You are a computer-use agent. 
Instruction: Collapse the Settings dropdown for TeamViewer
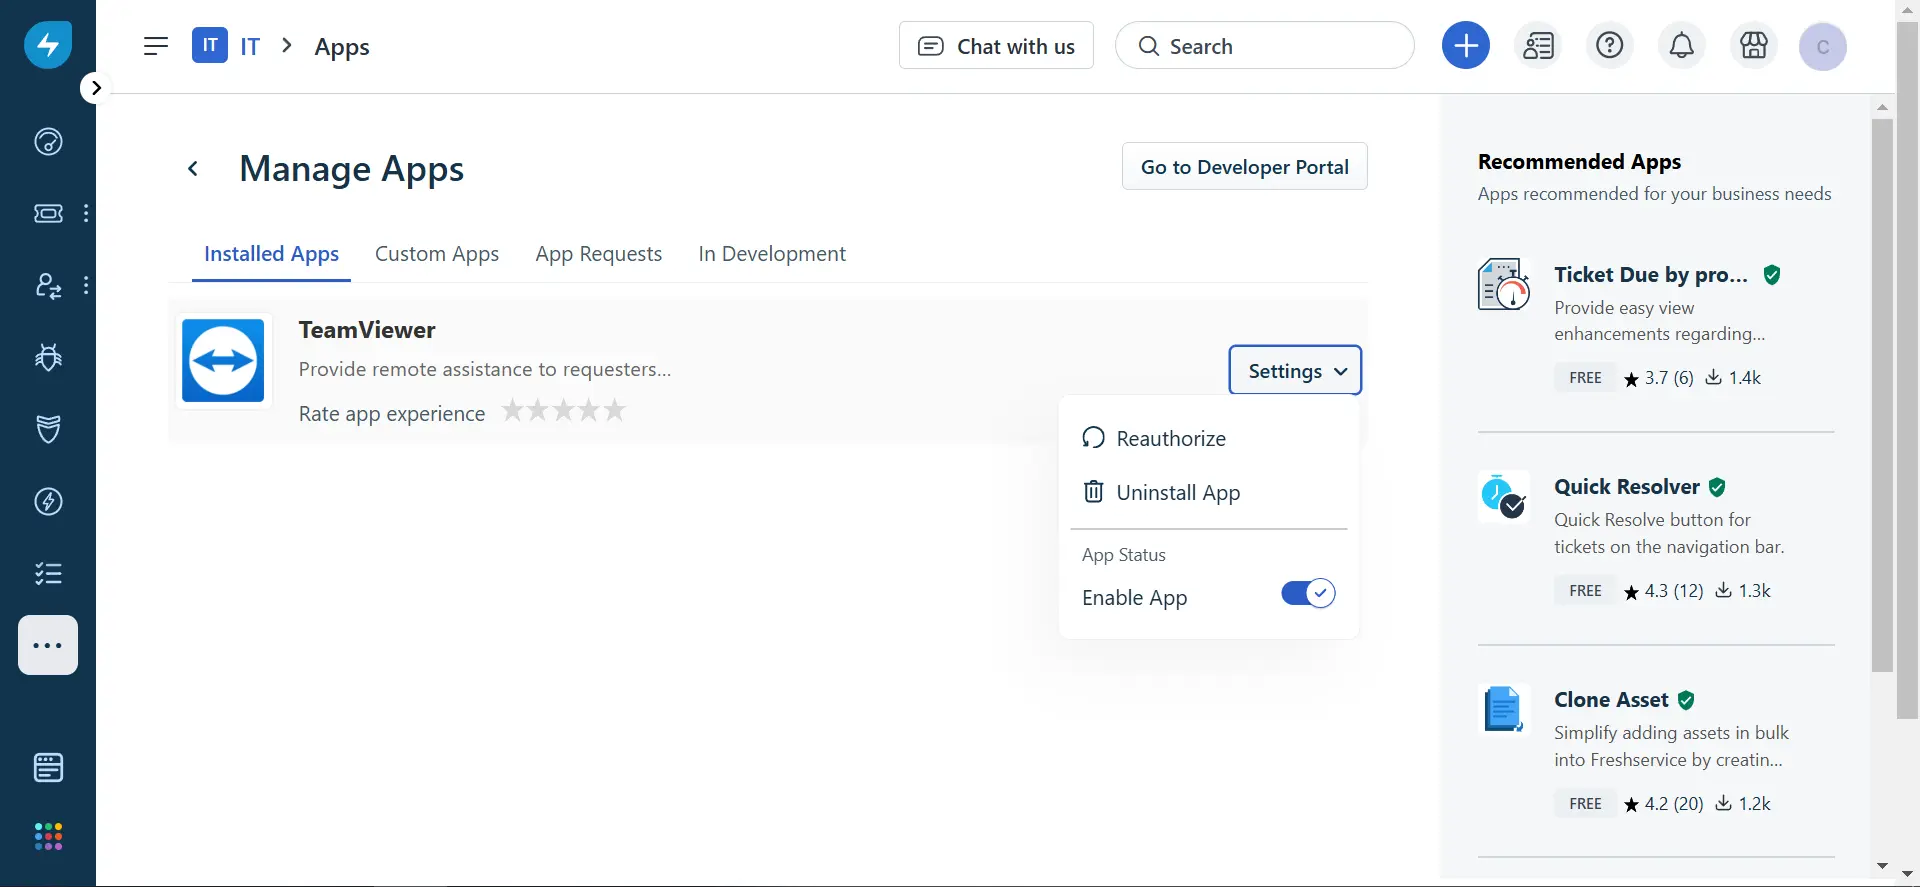click(x=1295, y=371)
